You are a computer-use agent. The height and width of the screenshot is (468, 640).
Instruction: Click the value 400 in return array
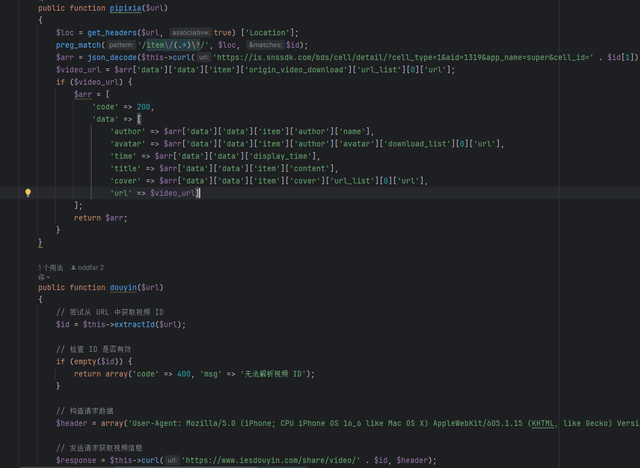pos(184,374)
